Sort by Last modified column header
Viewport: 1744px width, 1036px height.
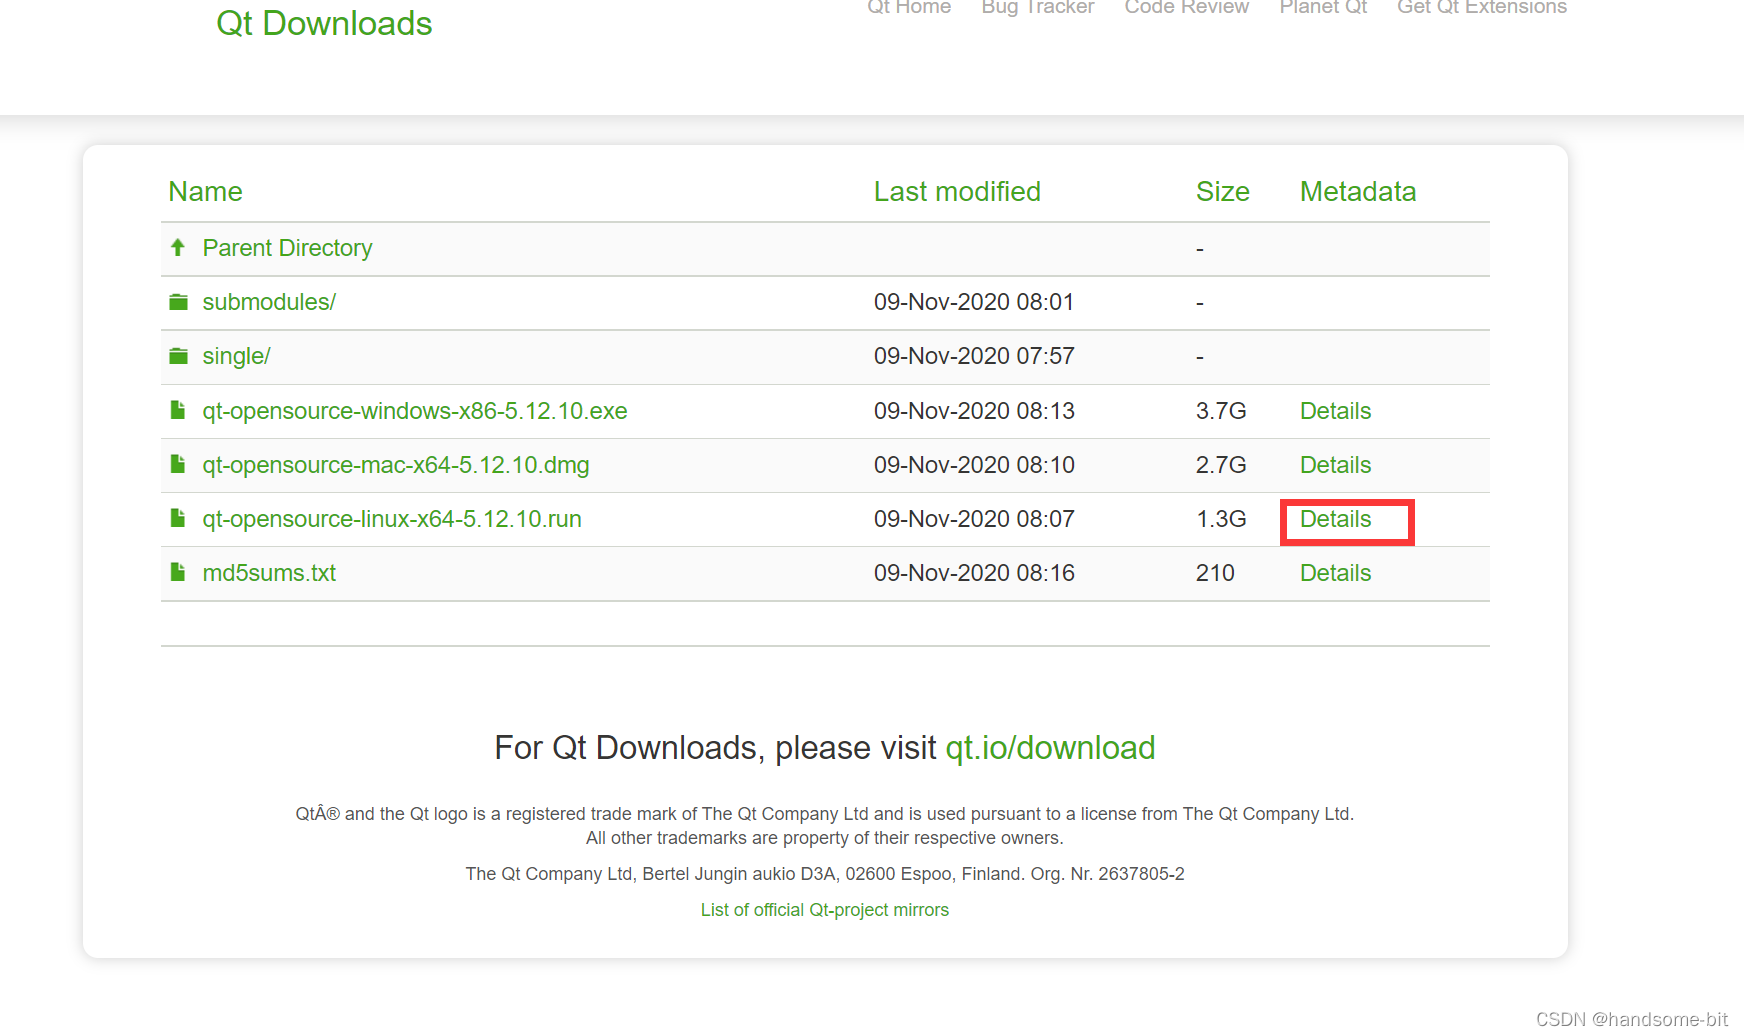coord(957,191)
